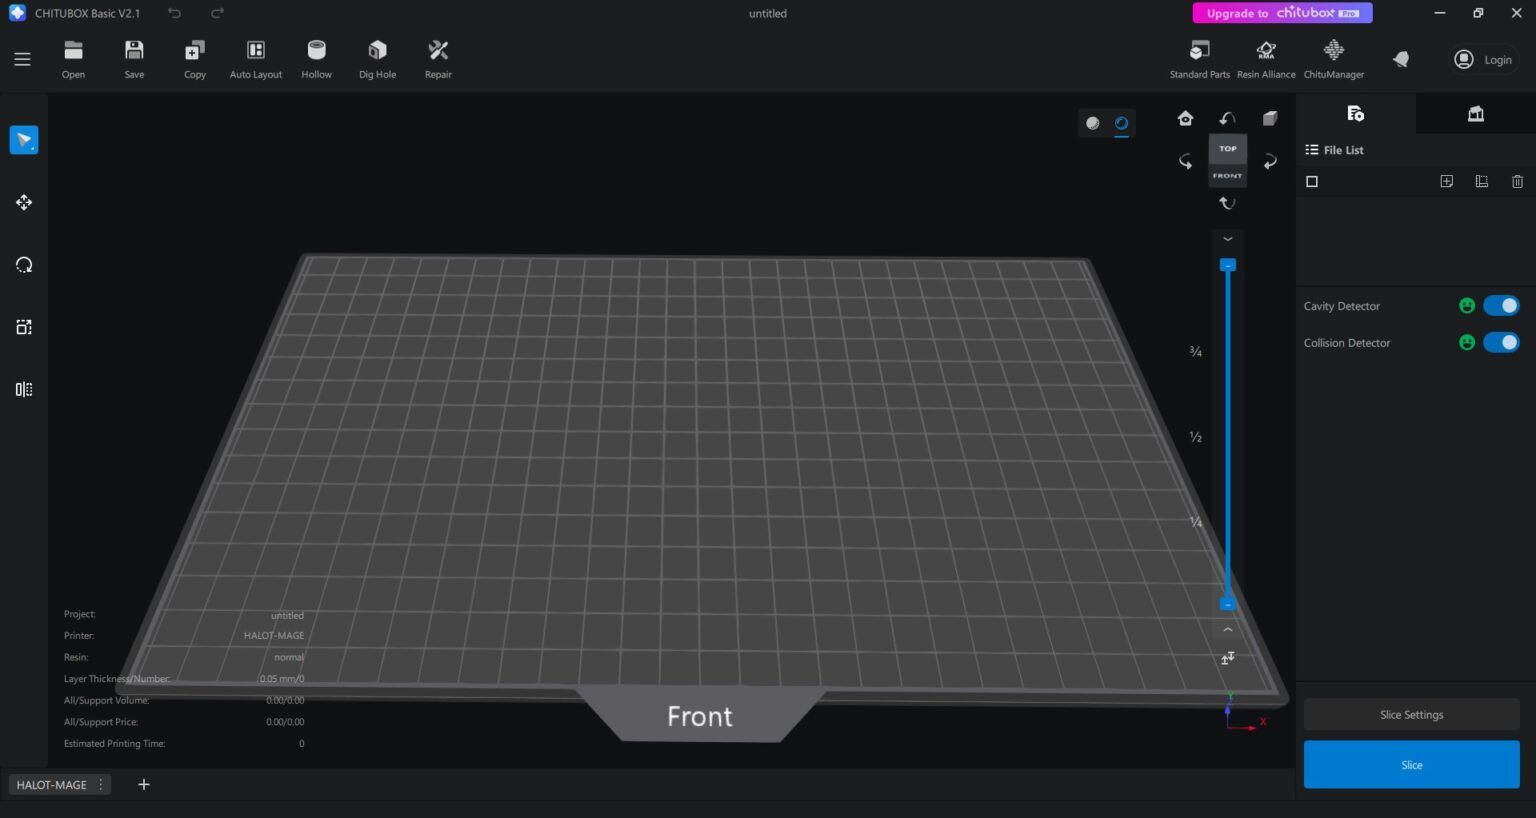Open the Dig Hole tool
The image size is (1536, 818).
pos(377,58)
